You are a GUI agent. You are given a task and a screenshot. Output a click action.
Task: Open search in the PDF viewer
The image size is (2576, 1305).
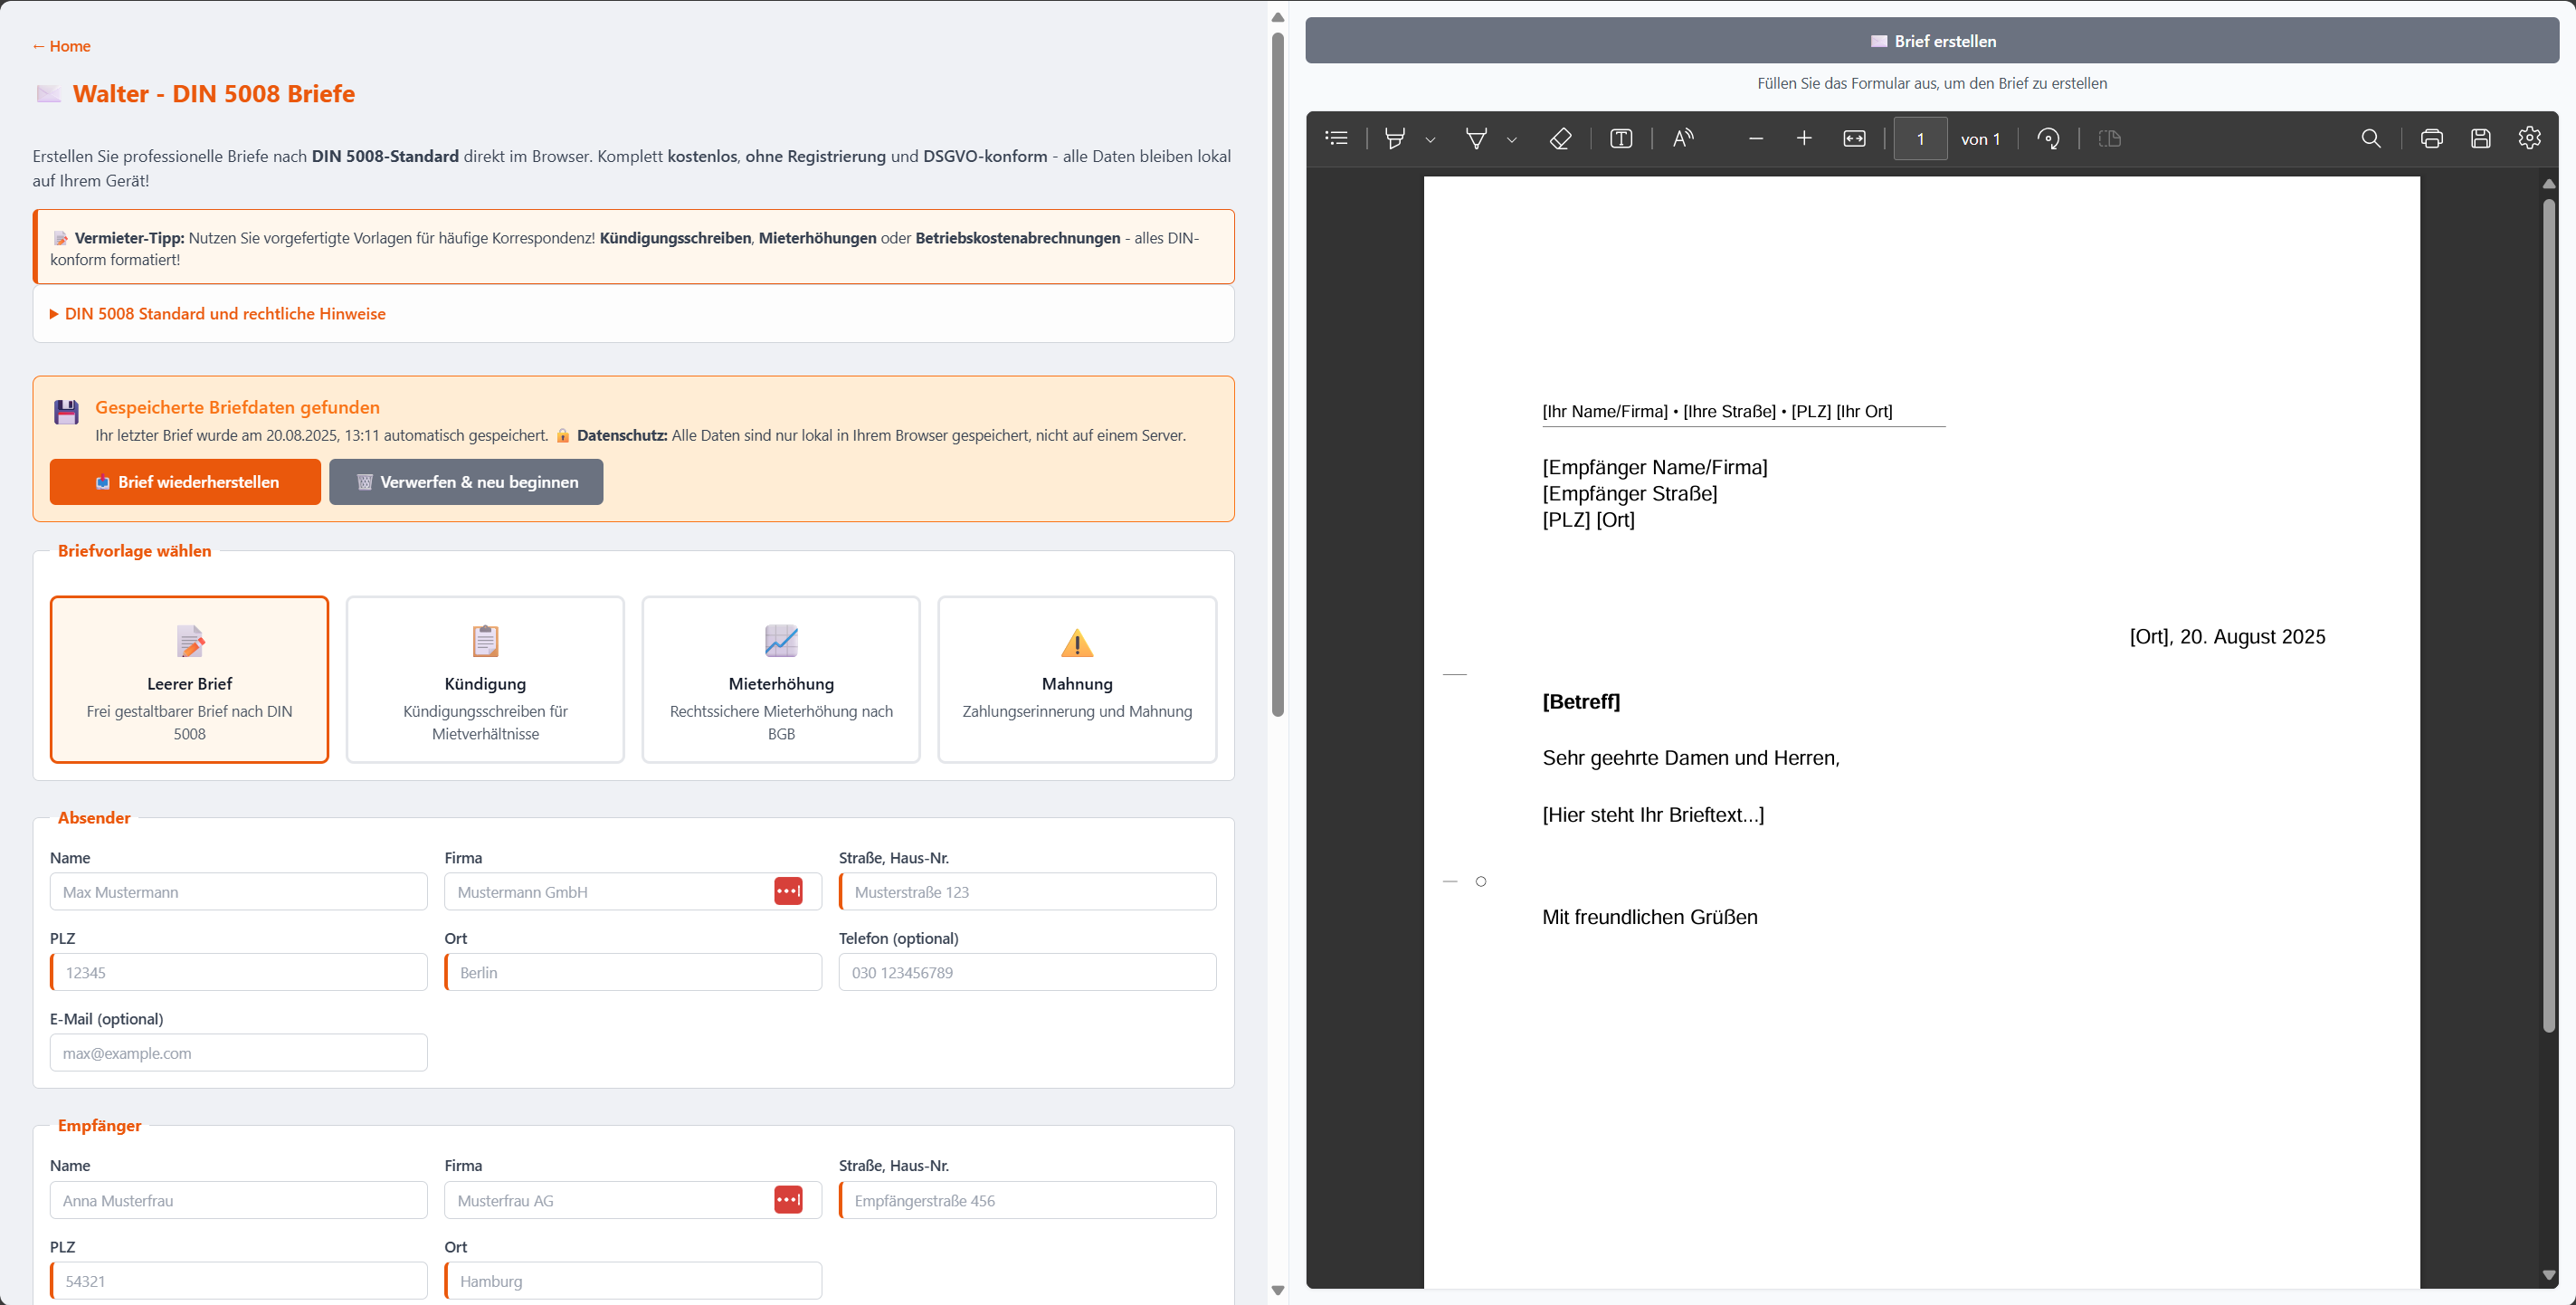pyautogui.click(x=2370, y=138)
